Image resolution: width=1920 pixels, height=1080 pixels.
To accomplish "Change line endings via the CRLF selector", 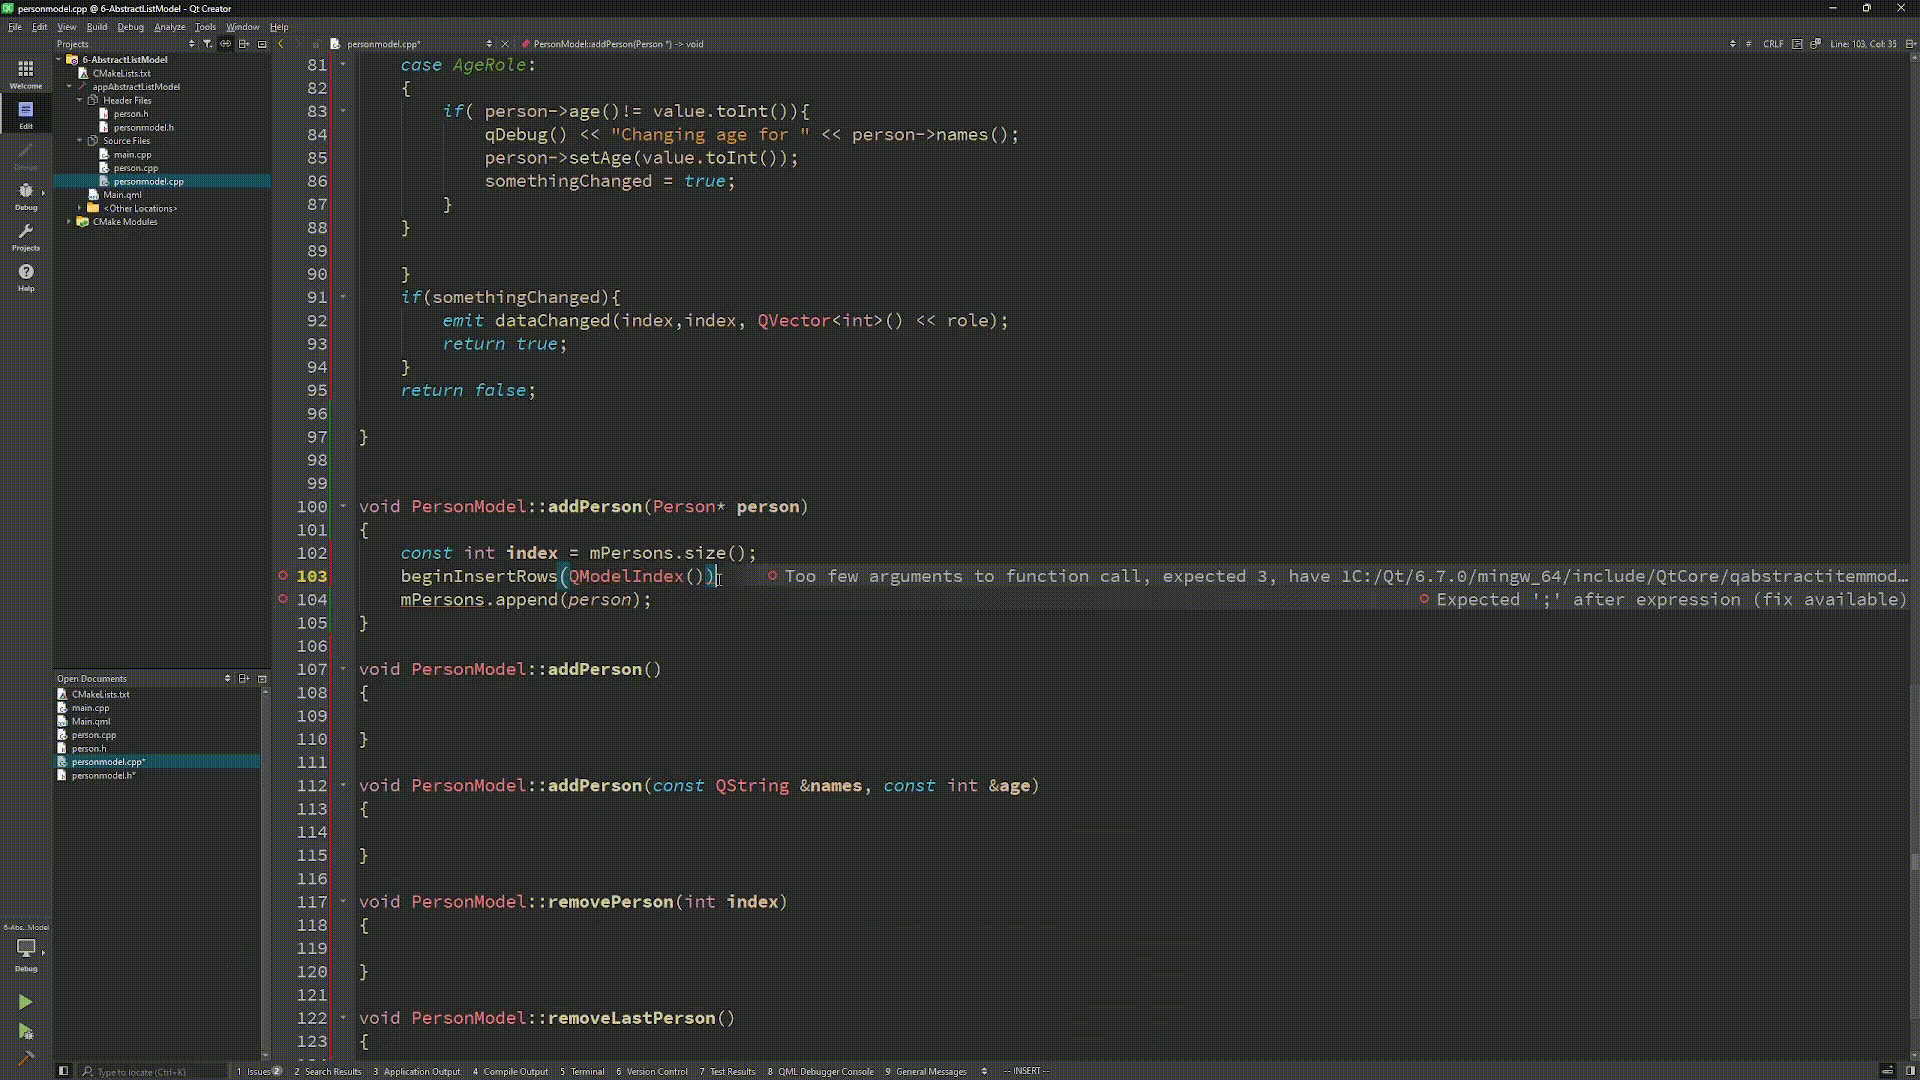I will [1774, 44].
